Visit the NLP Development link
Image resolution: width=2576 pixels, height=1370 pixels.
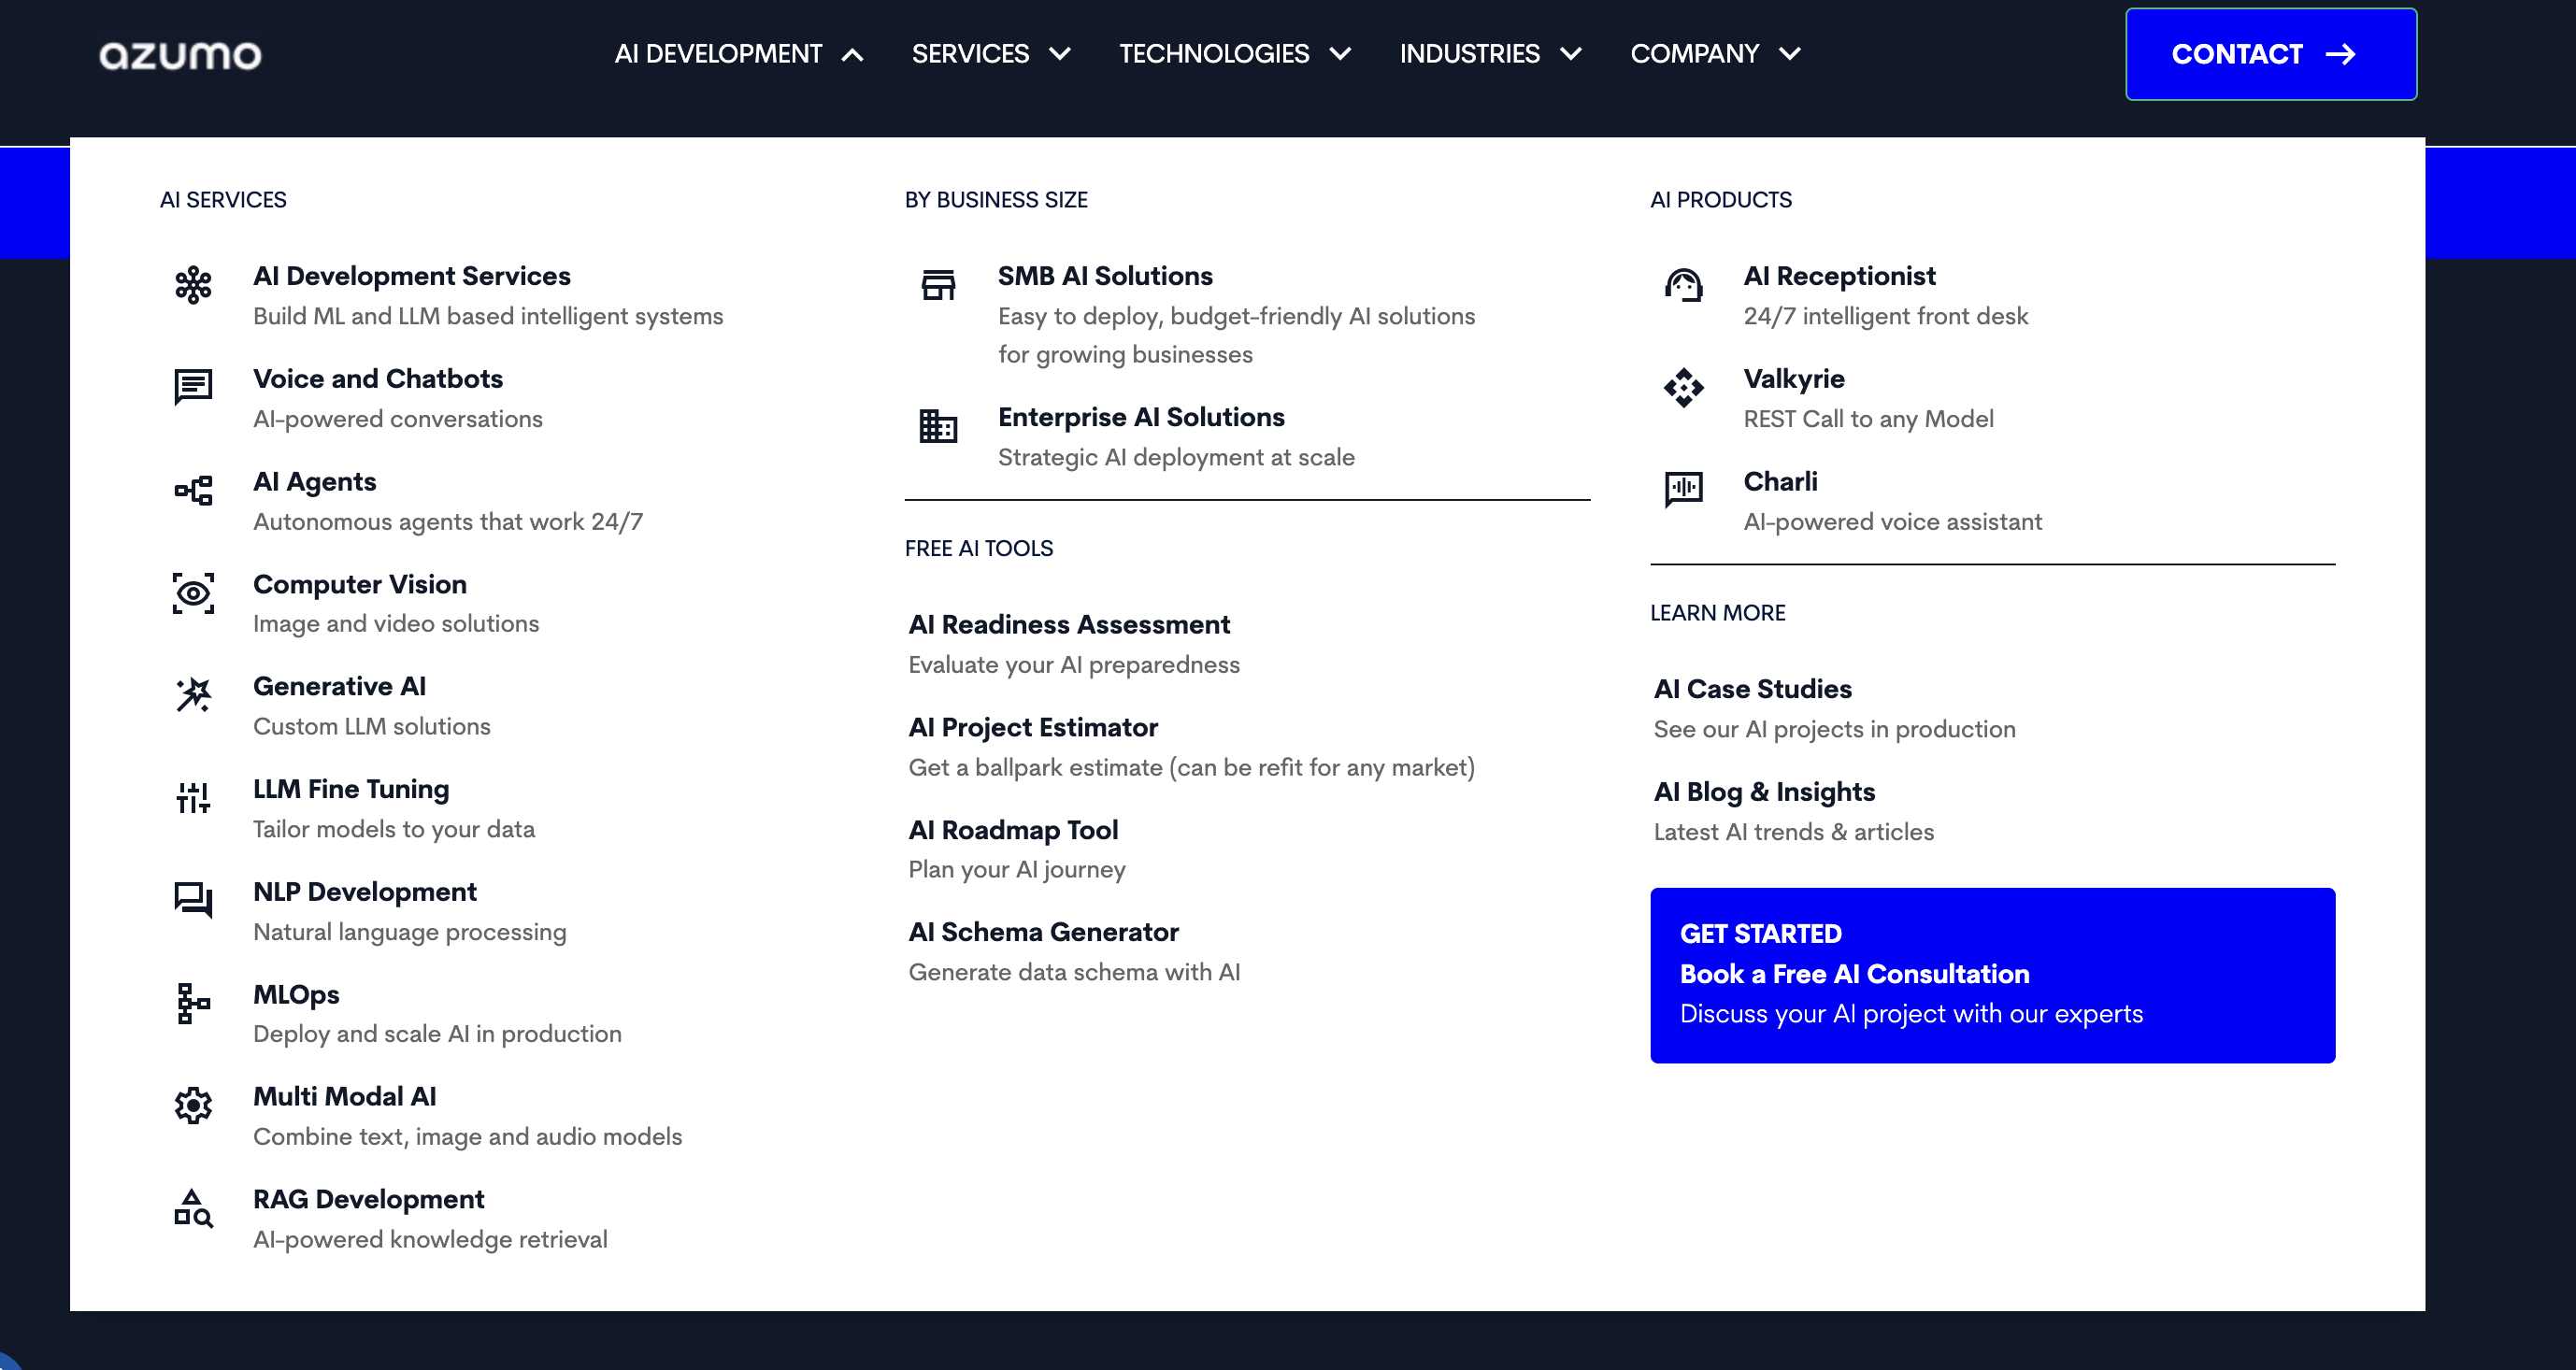tap(365, 892)
